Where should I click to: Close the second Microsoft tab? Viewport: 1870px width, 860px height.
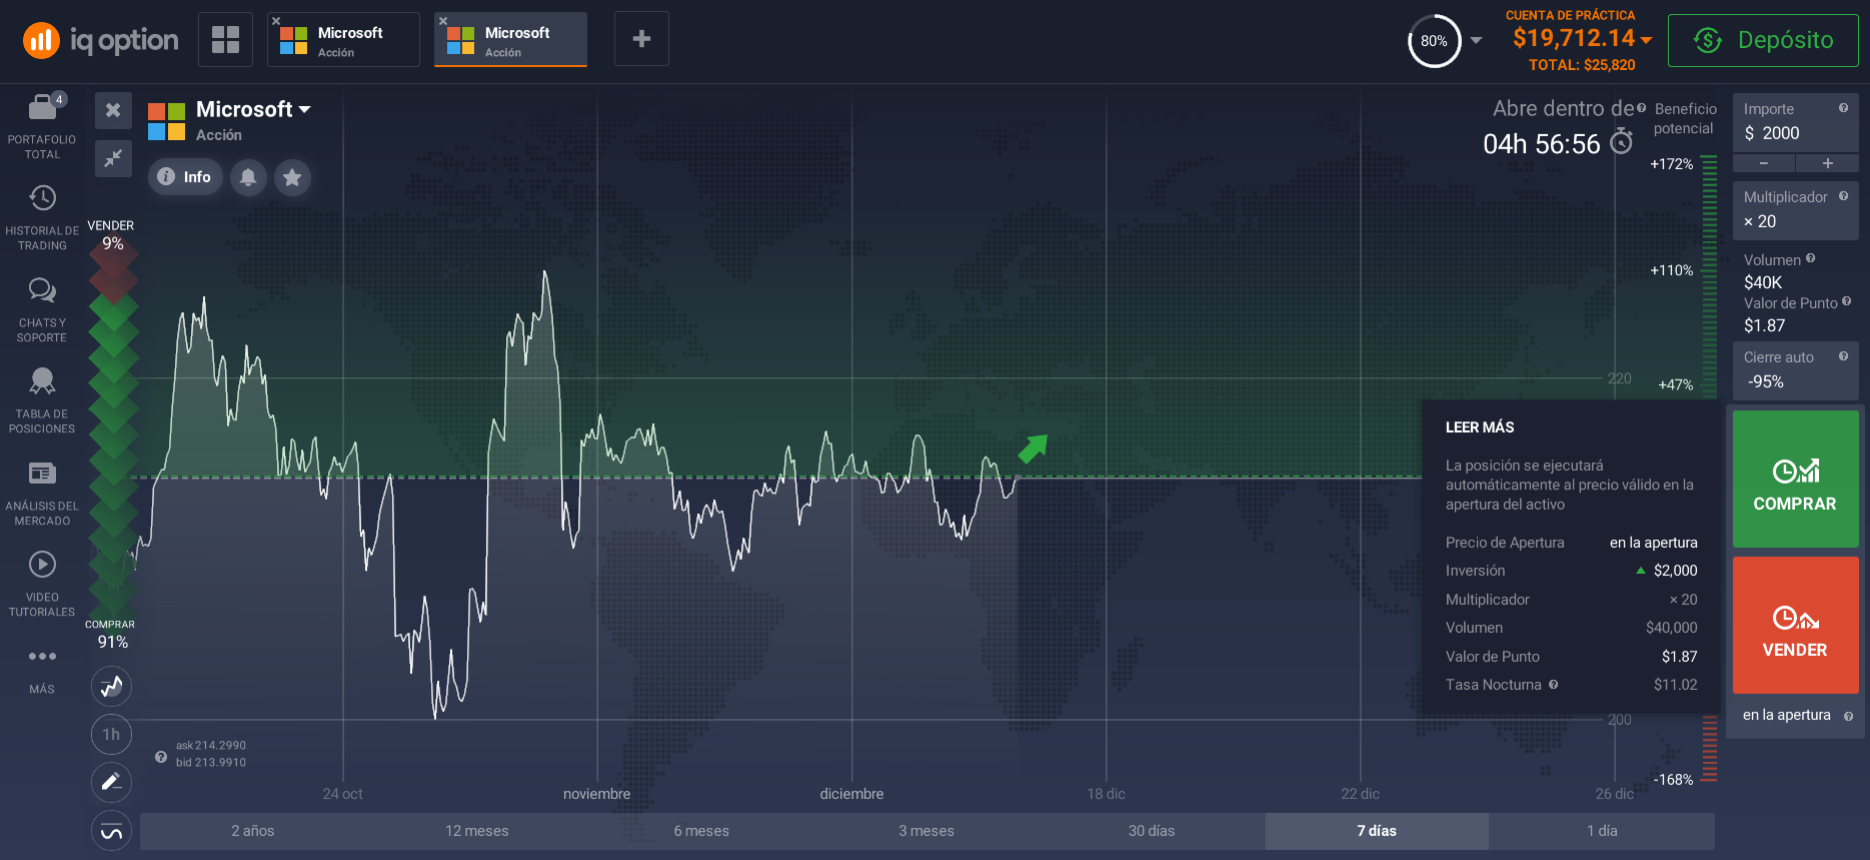(443, 21)
